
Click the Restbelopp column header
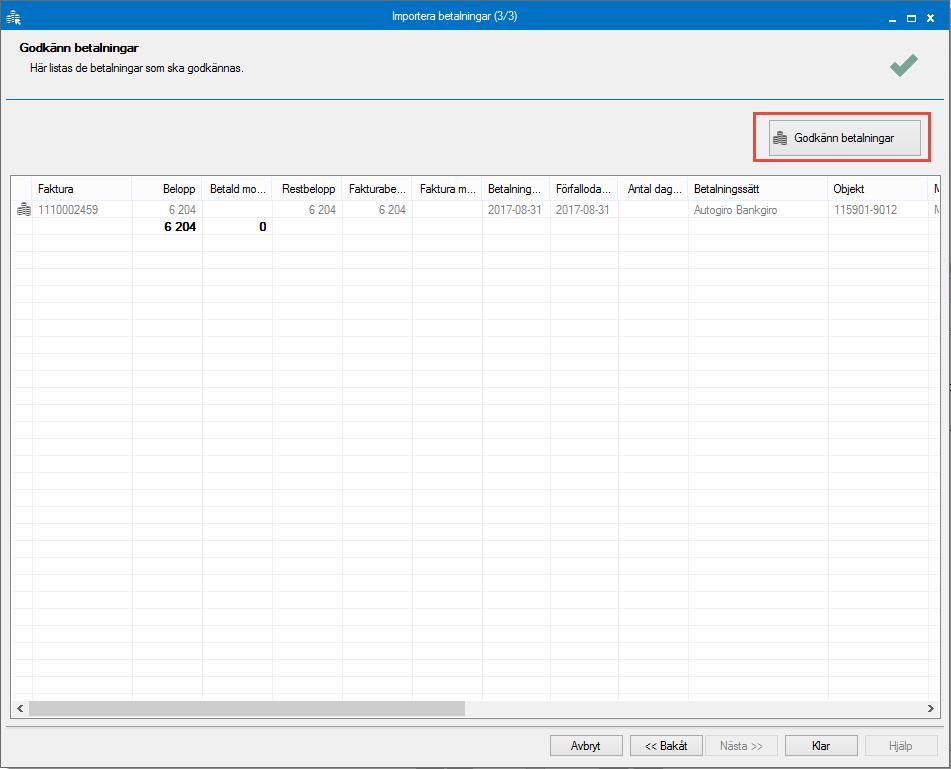pyautogui.click(x=307, y=189)
